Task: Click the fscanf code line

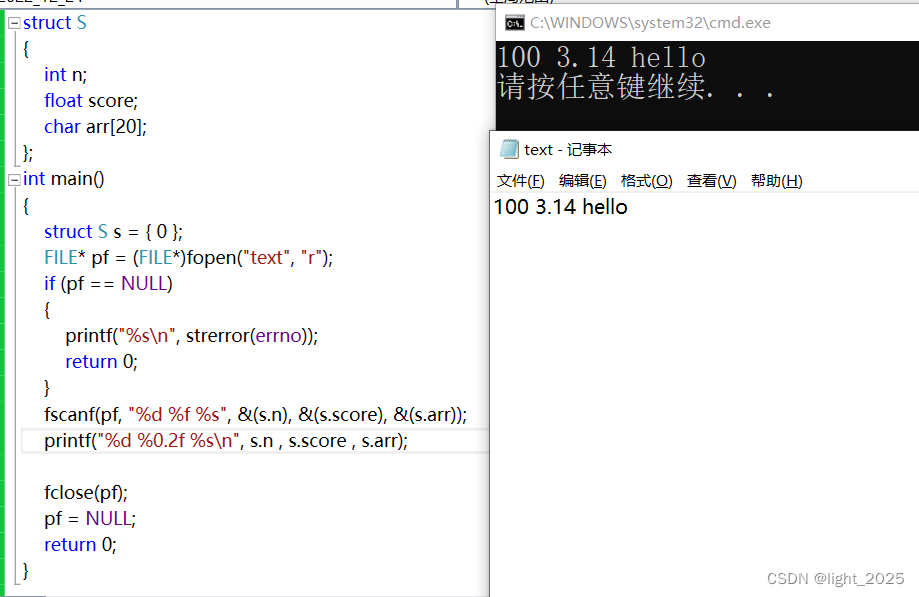Action: [x=256, y=415]
